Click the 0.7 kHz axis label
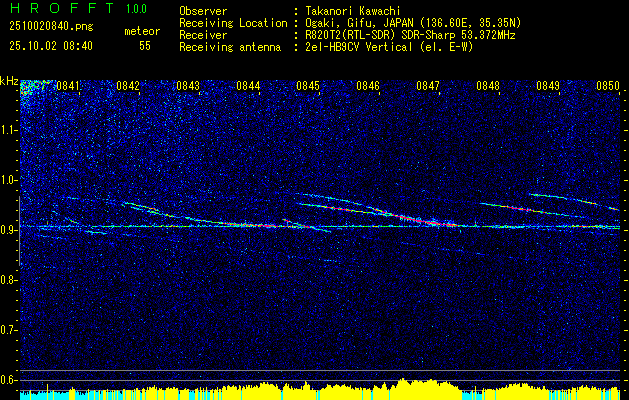Image resolution: width=629 pixels, height=400 pixels. point(8,330)
